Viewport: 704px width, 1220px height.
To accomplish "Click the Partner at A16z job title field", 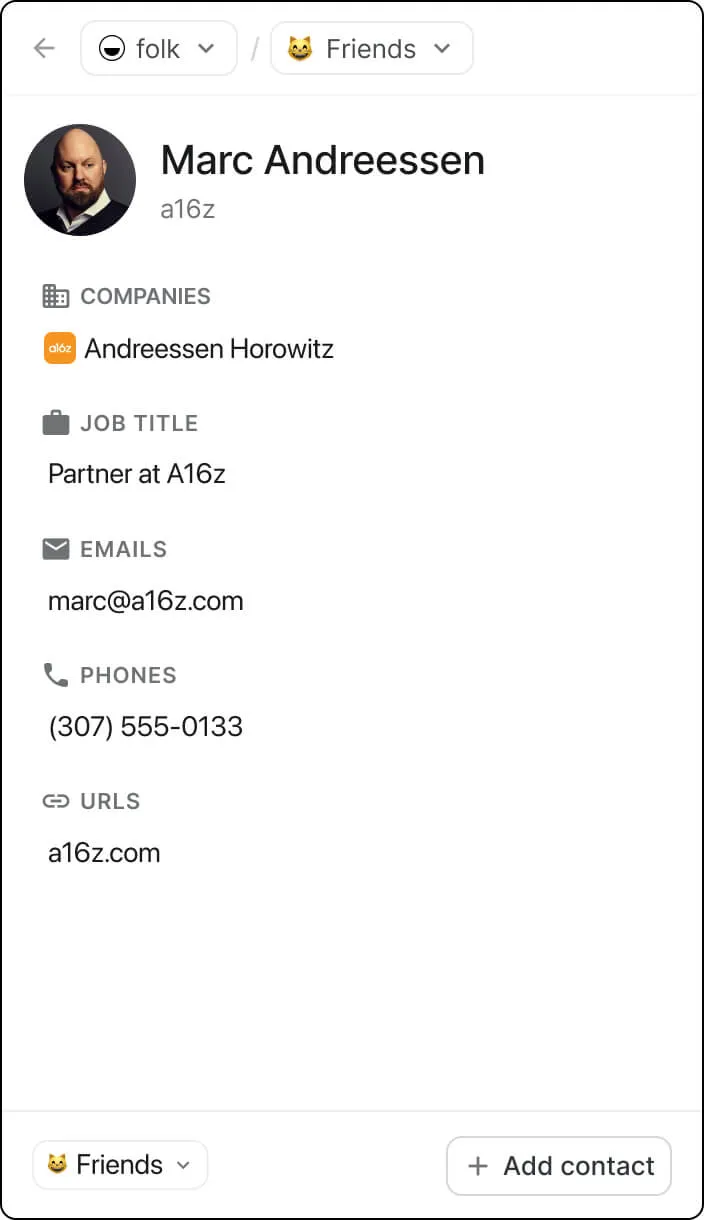I will click(x=137, y=474).
